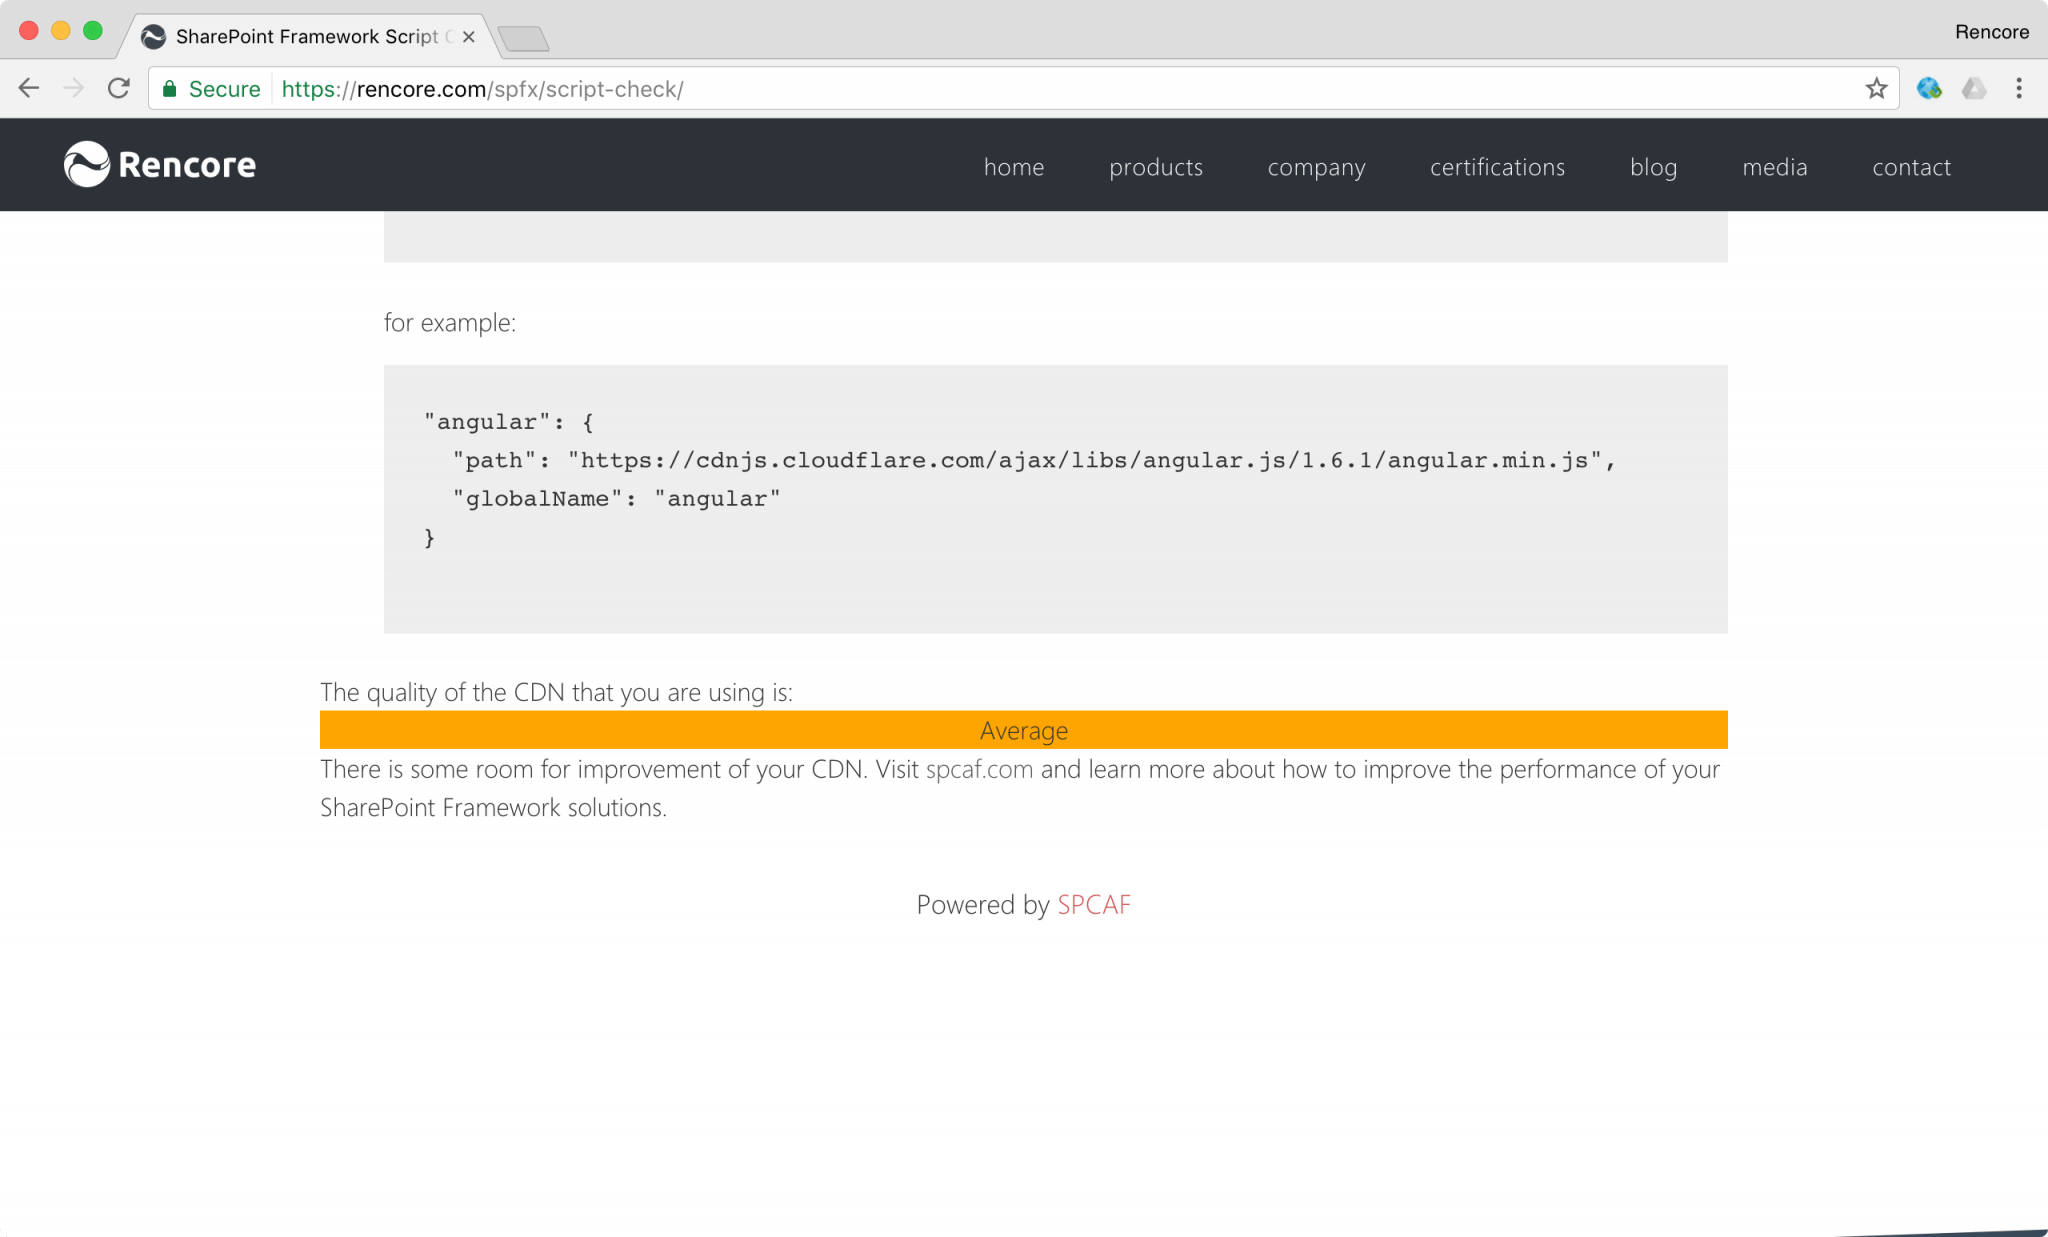This screenshot has height=1237, width=2048.
Task: Close the SharePoint Framework Script tab
Action: pos(468,37)
